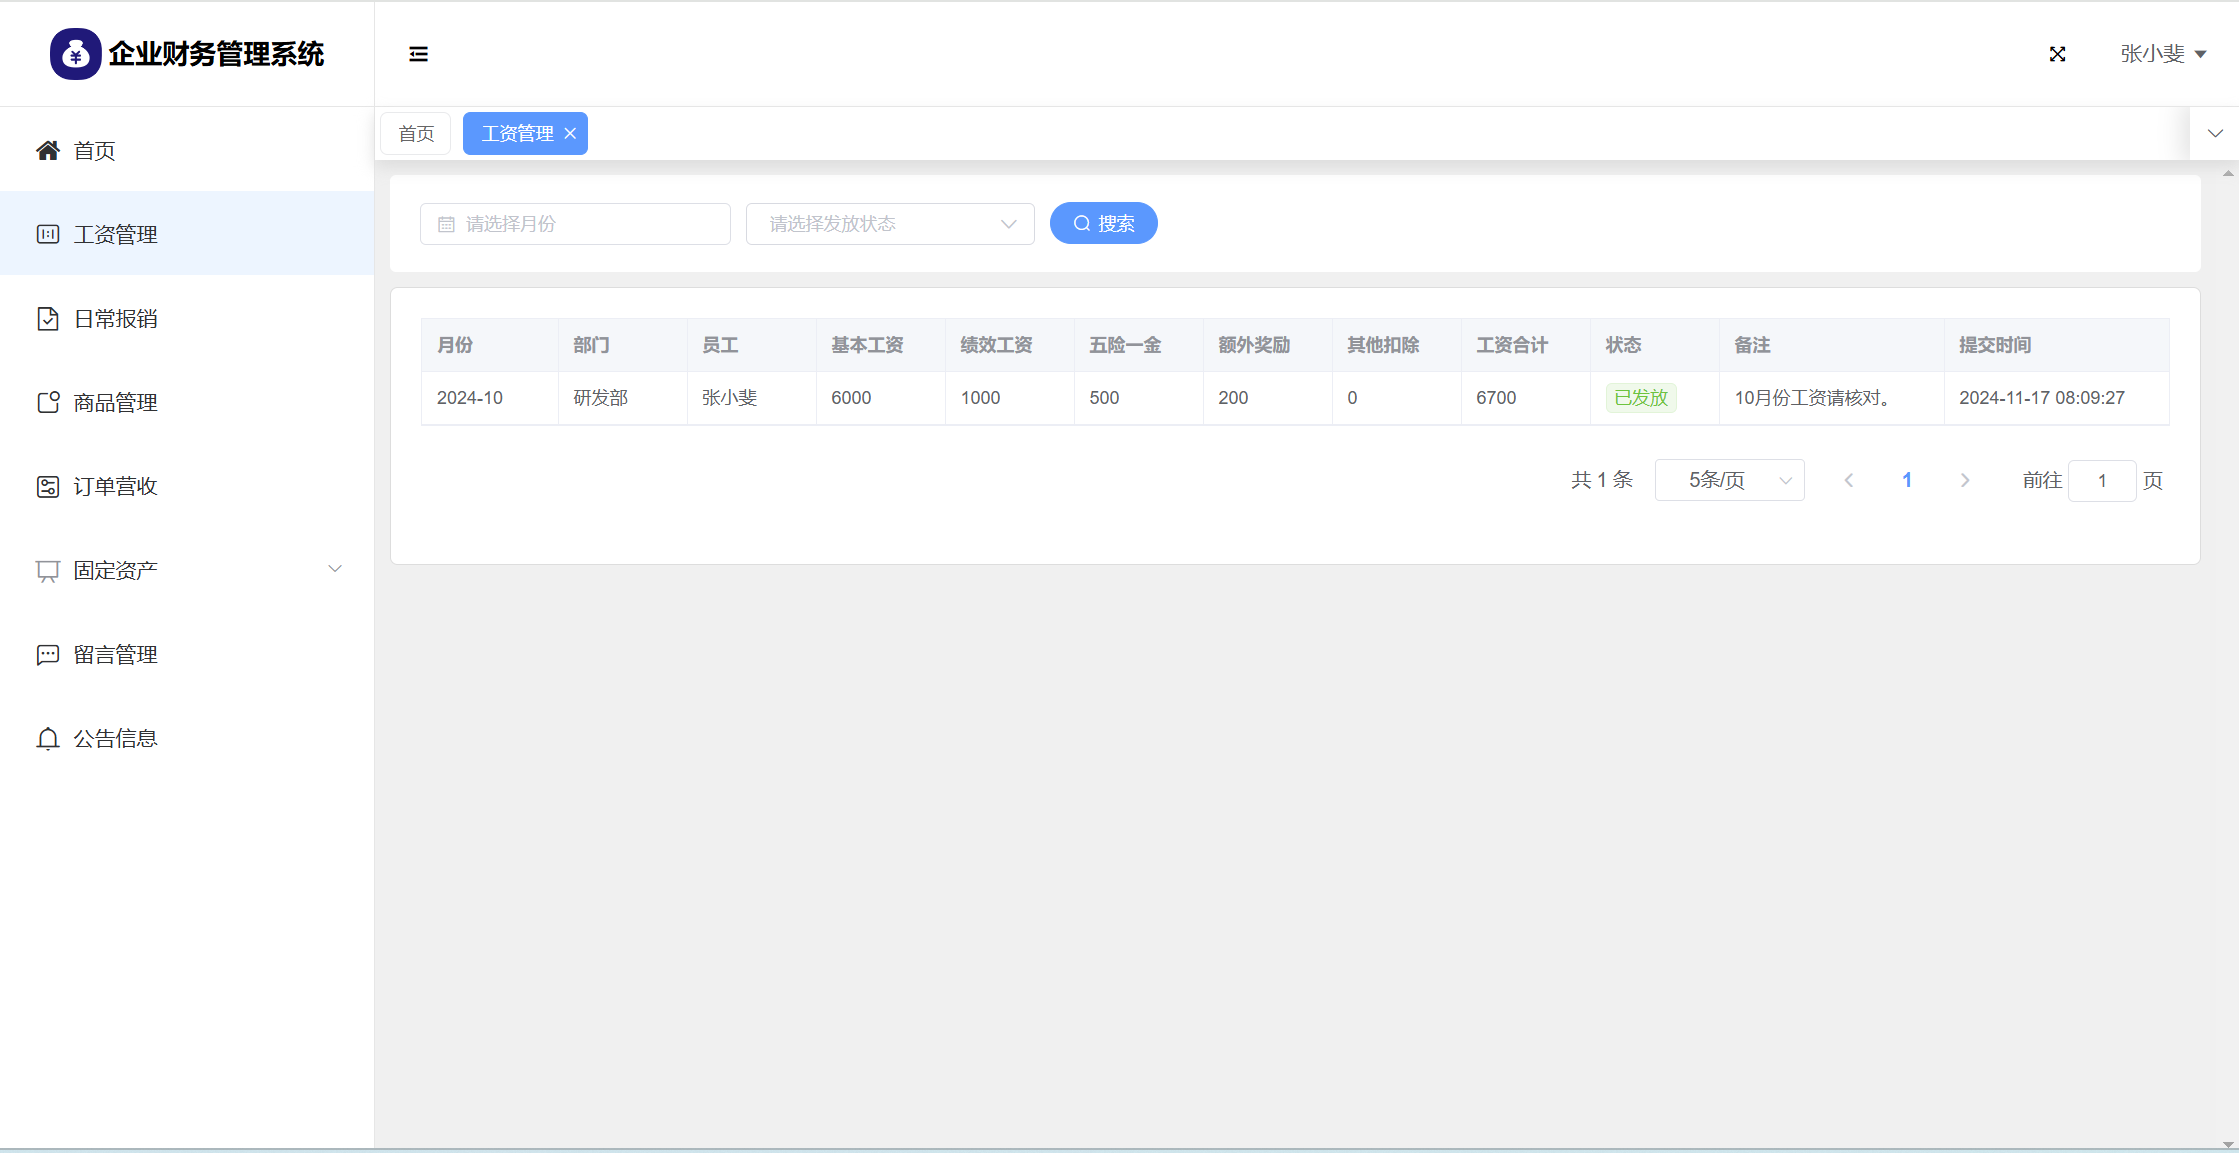Open 订单营收 via its sidebar icon

point(47,487)
